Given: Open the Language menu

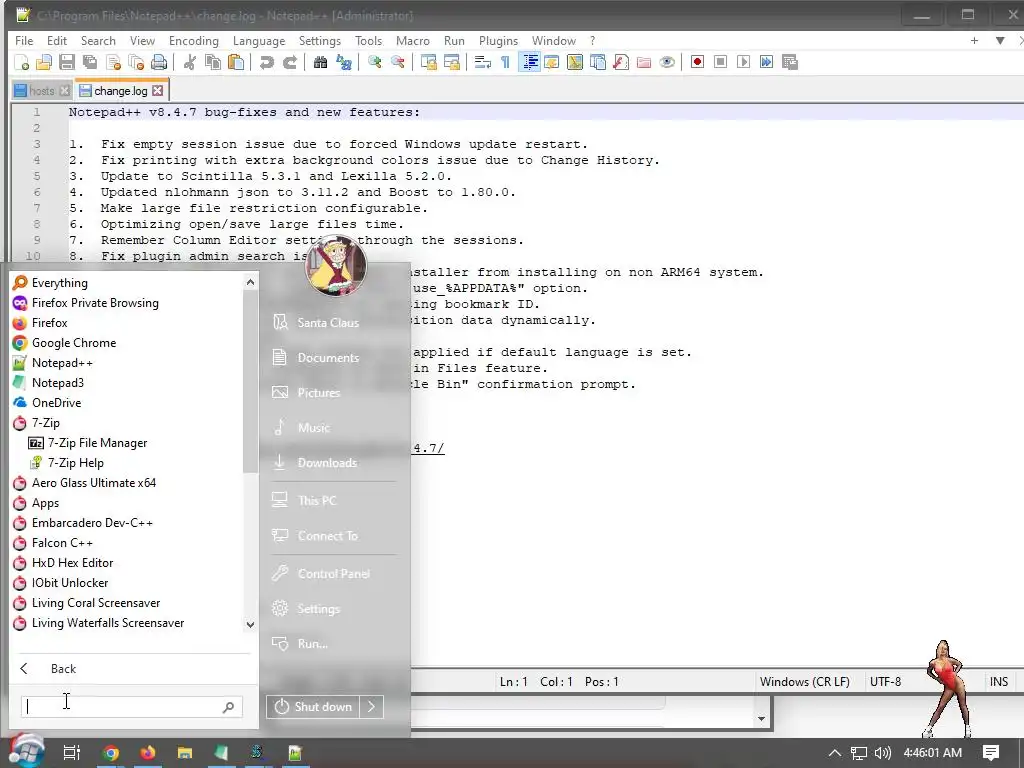Looking at the screenshot, I should click(x=259, y=40).
